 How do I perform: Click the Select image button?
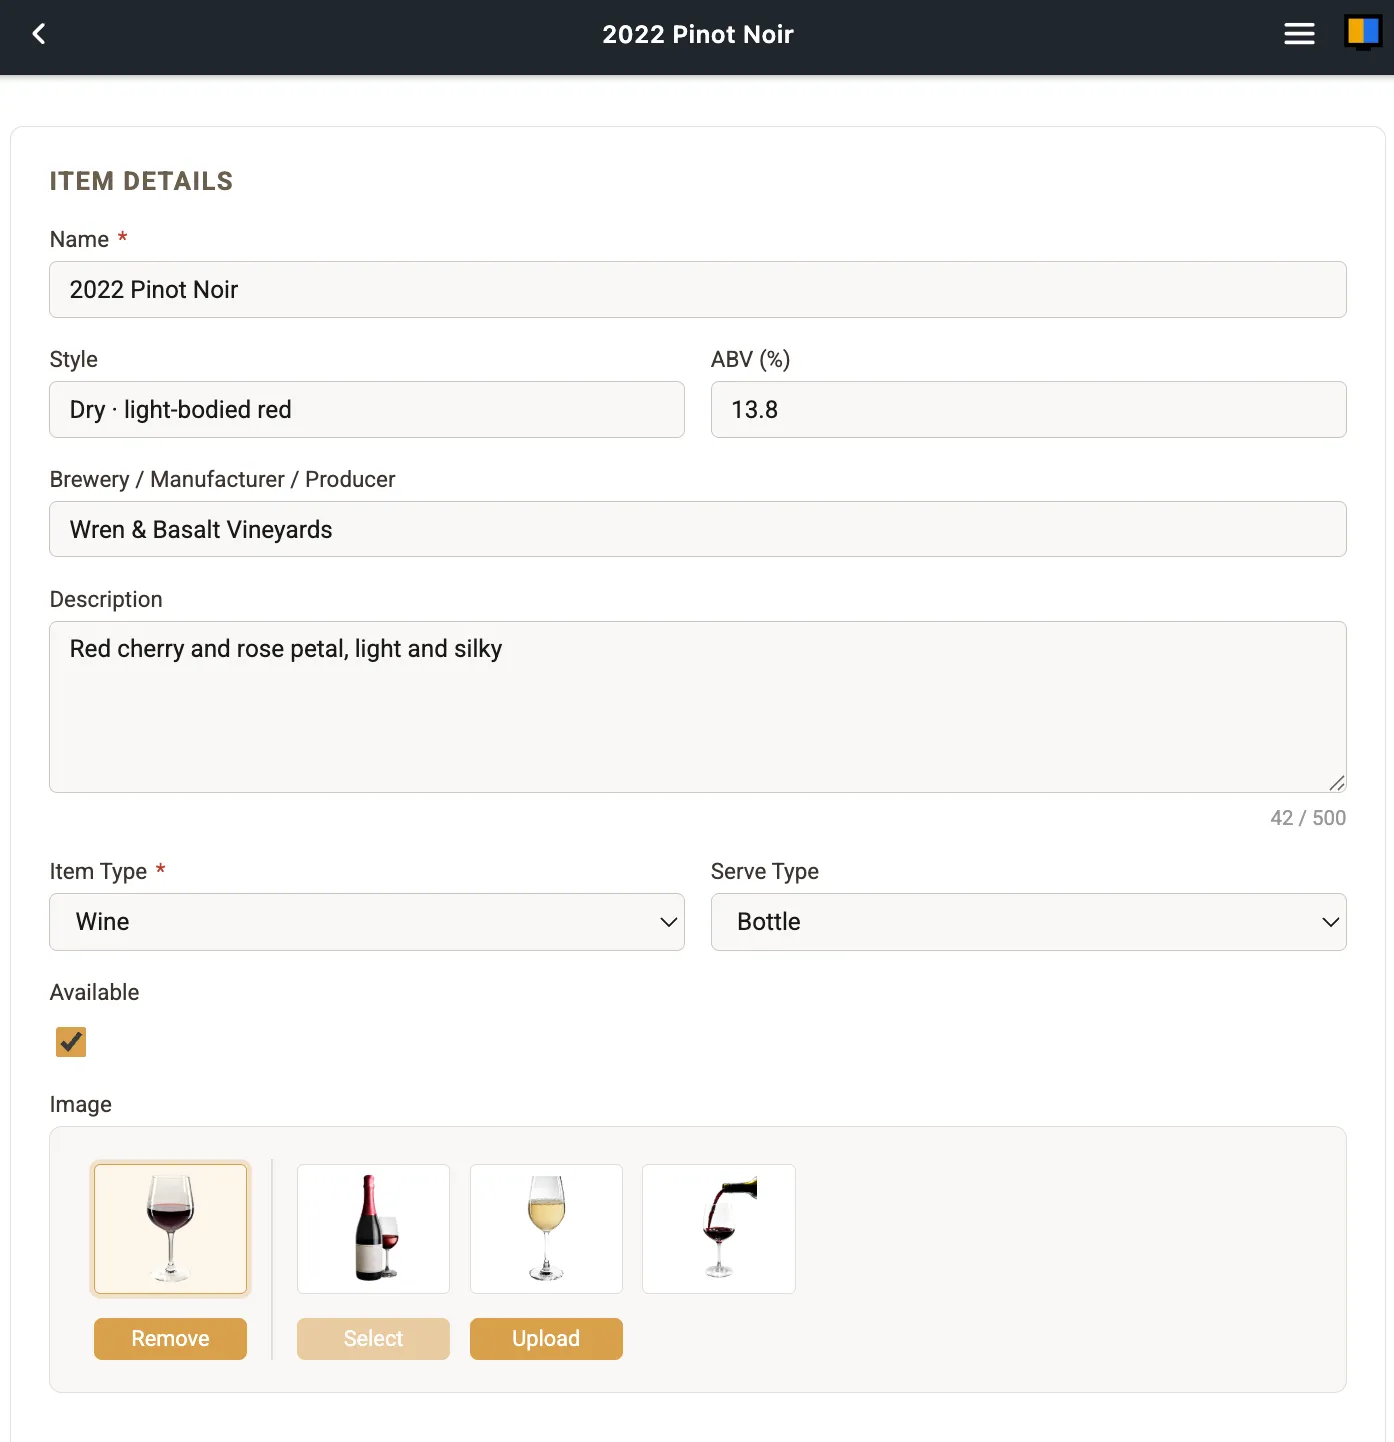(373, 1339)
